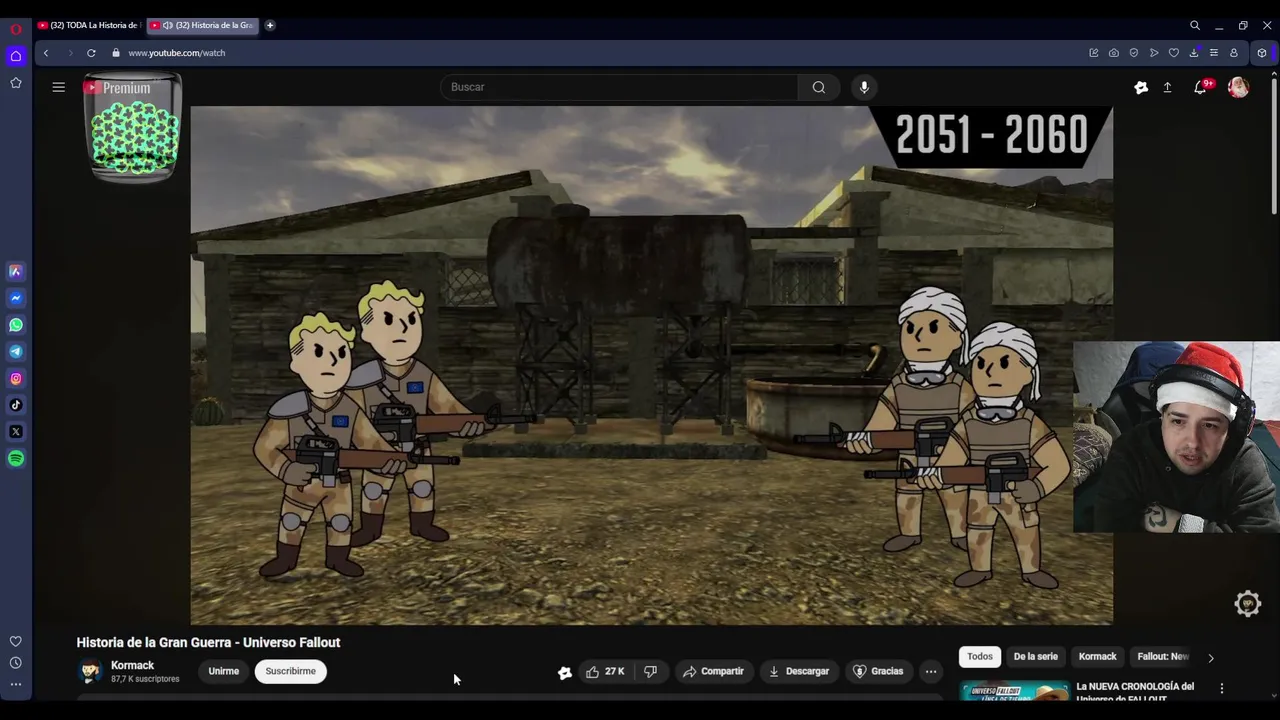Open the YouTube create upload icon
Image resolution: width=1280 pixels, height=720 pixels.
[1167, 87]
